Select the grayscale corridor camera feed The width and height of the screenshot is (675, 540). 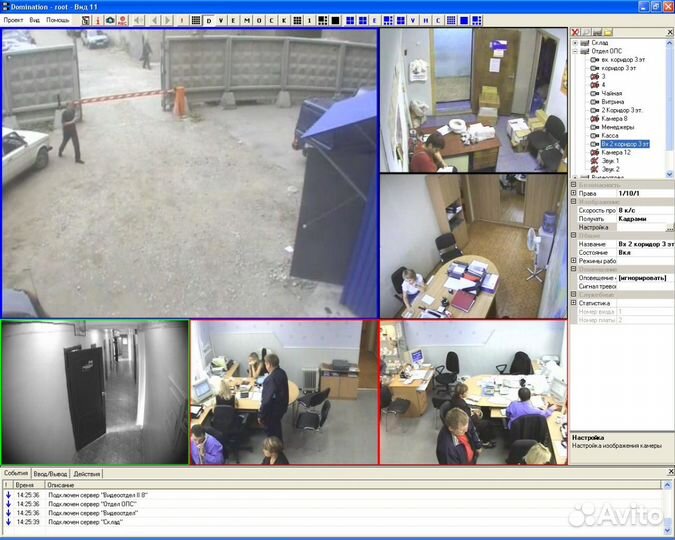coord(95,392)
